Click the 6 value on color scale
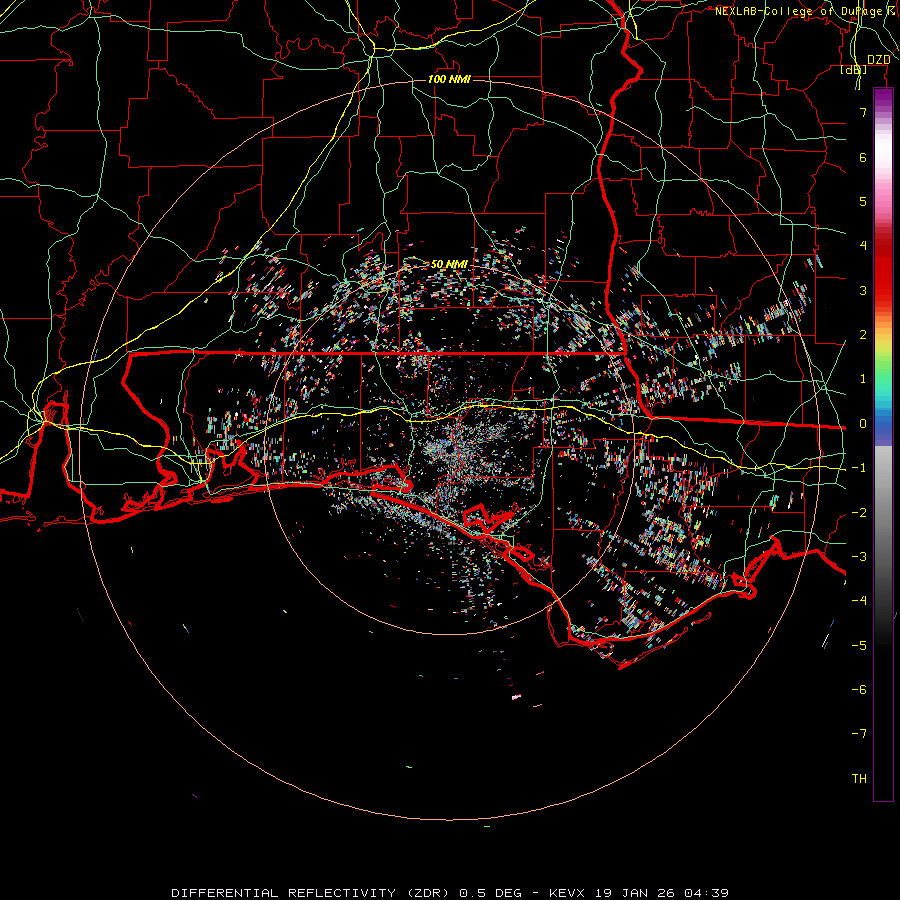 (863, 157)
